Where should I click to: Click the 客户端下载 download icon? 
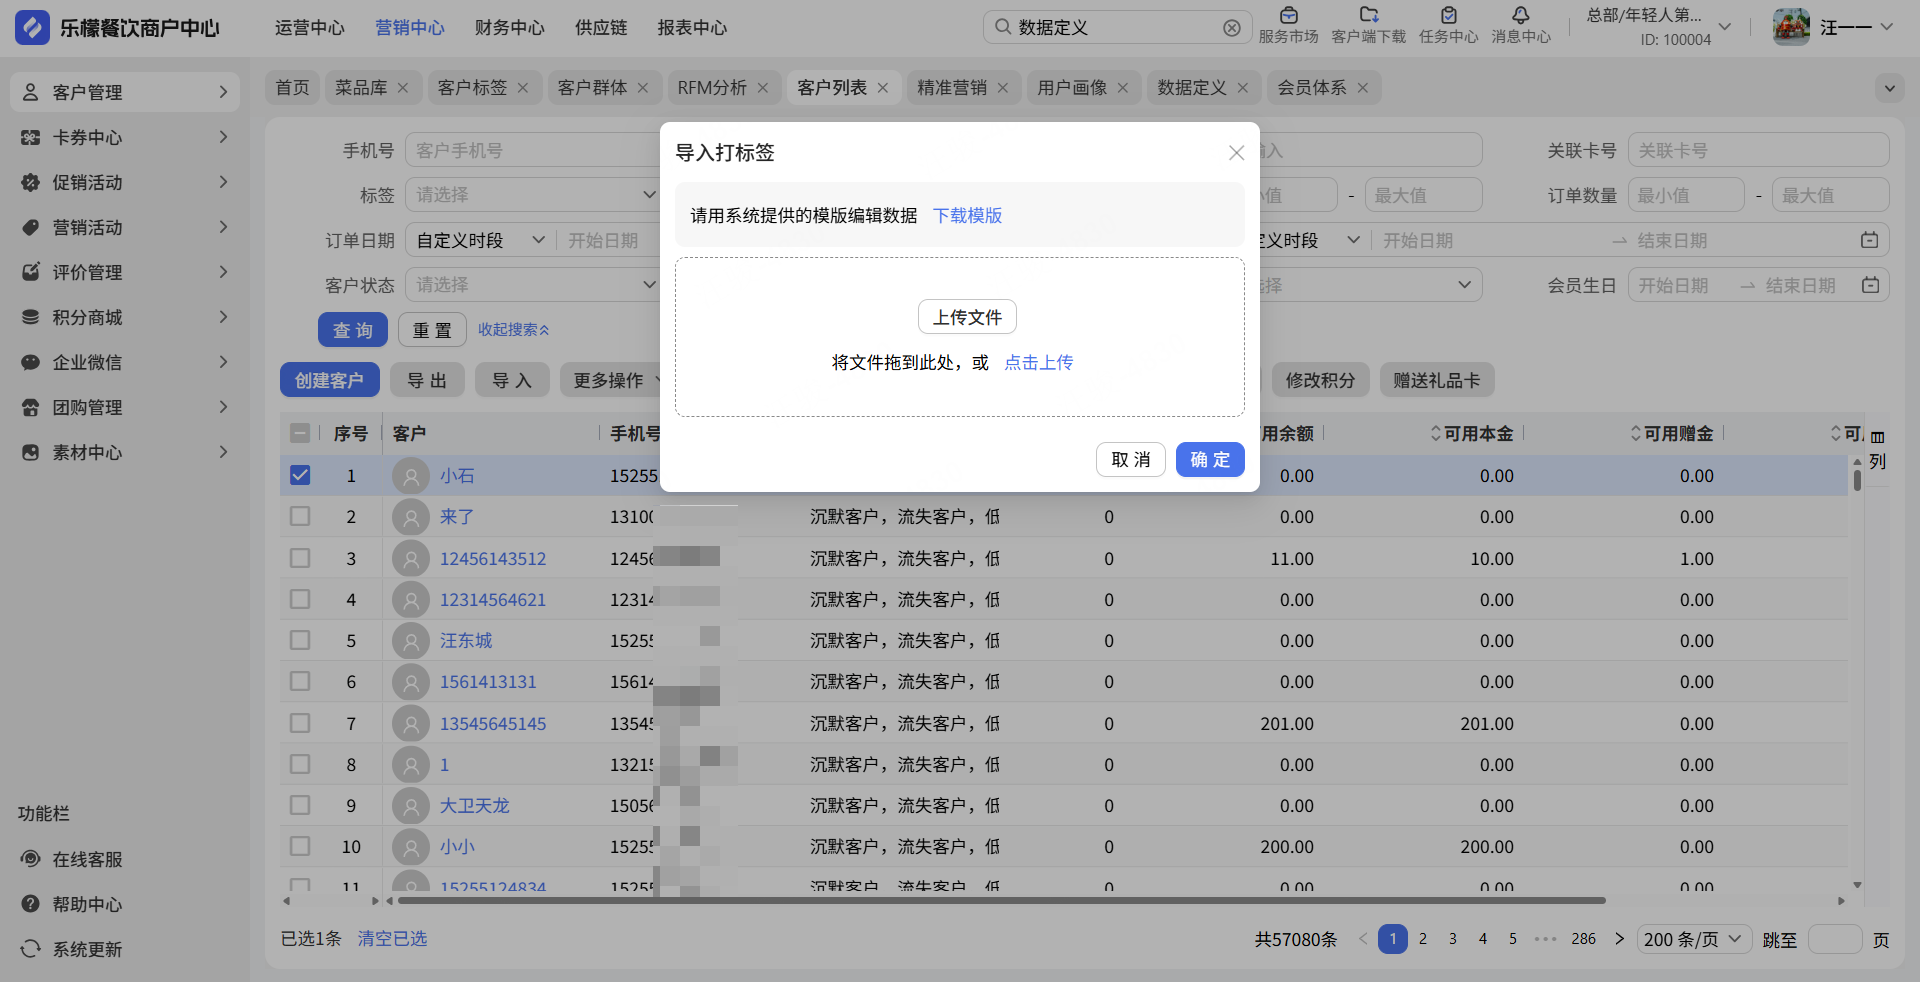click(x=1368, y=16)
